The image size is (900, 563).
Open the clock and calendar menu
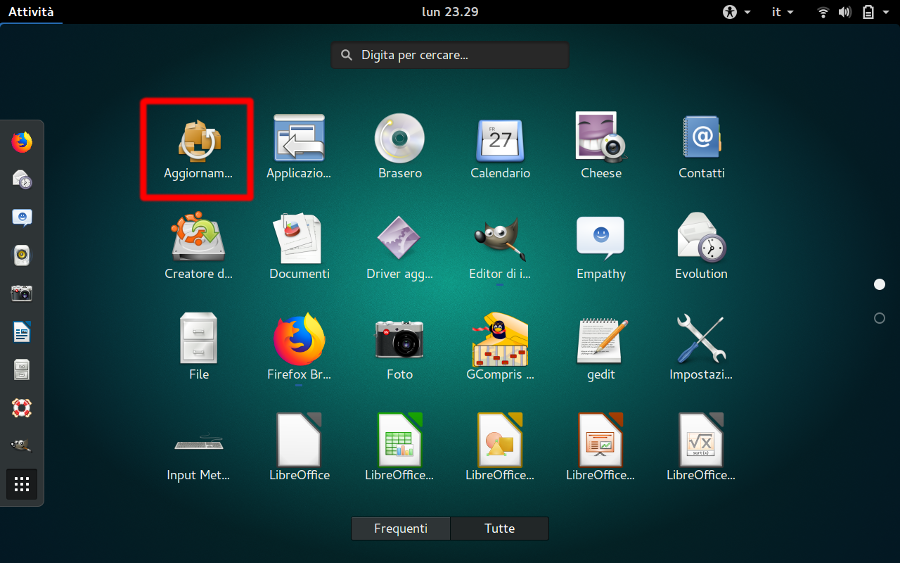(451, 12)
